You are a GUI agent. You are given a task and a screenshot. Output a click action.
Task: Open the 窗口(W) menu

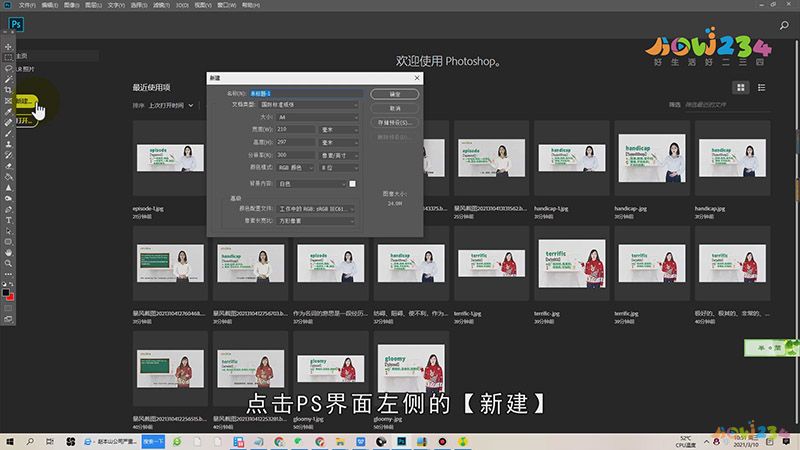227,5
